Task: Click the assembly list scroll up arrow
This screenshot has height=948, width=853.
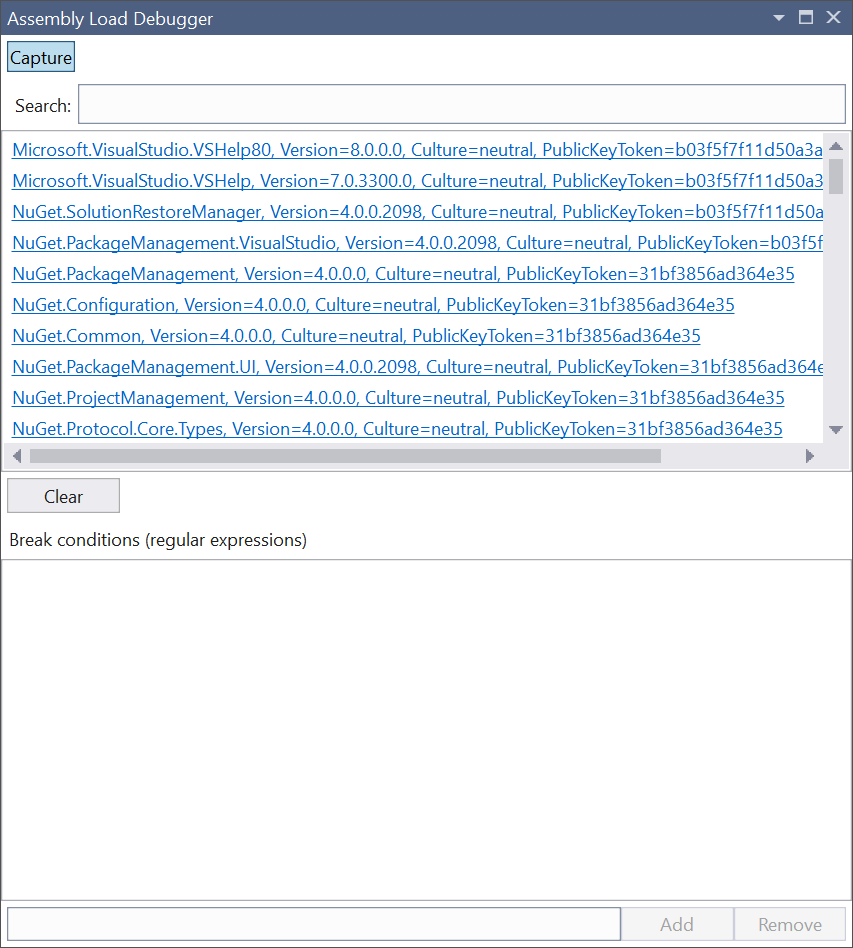Action: pos(836,146)
